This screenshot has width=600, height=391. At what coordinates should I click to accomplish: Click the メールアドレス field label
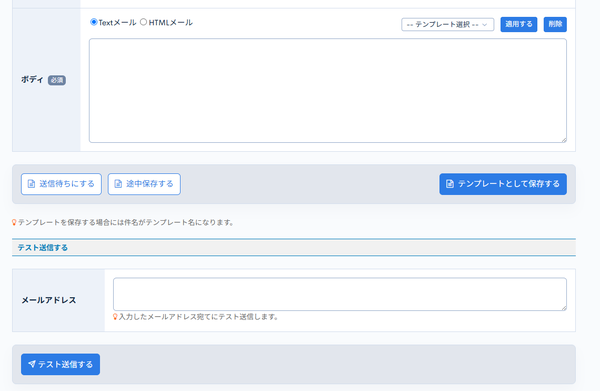coord(49,300)
